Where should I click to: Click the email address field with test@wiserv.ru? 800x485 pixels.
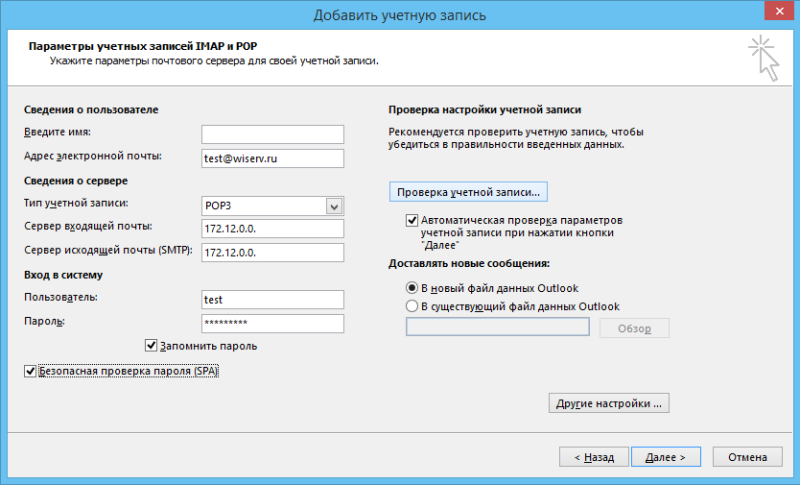(272, 158)
